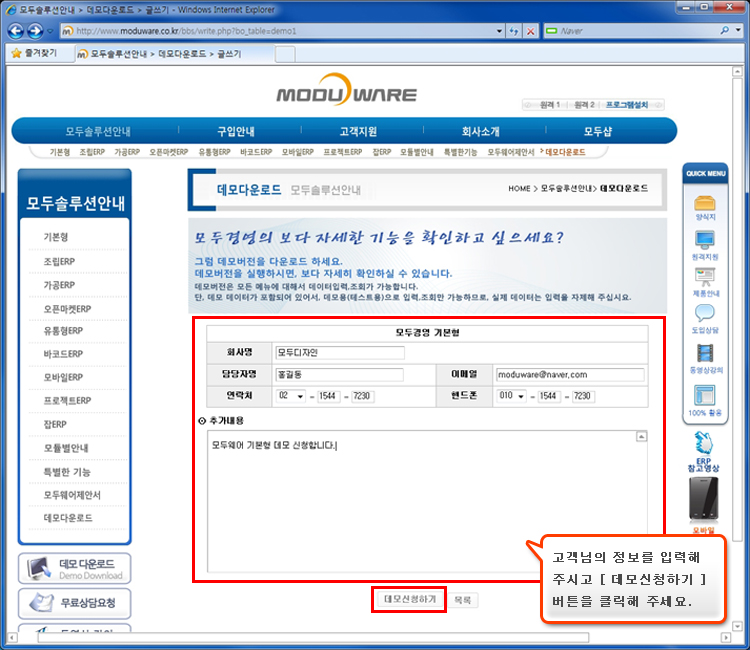Image resolution: width=750 pixels, height=650 pixels.
Task: Open the 모두솔루션안내 main menu
Action: click(x=98, y=132)
